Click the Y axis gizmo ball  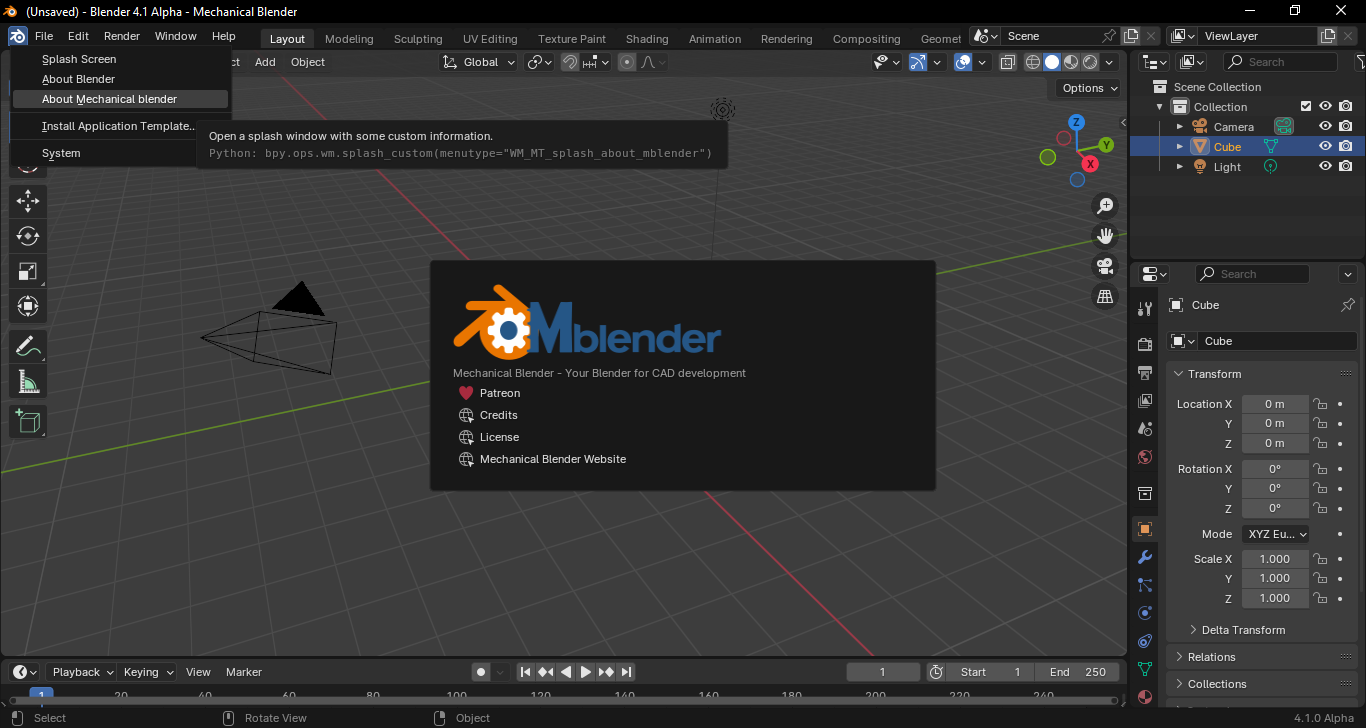[x=1106, y=145]
